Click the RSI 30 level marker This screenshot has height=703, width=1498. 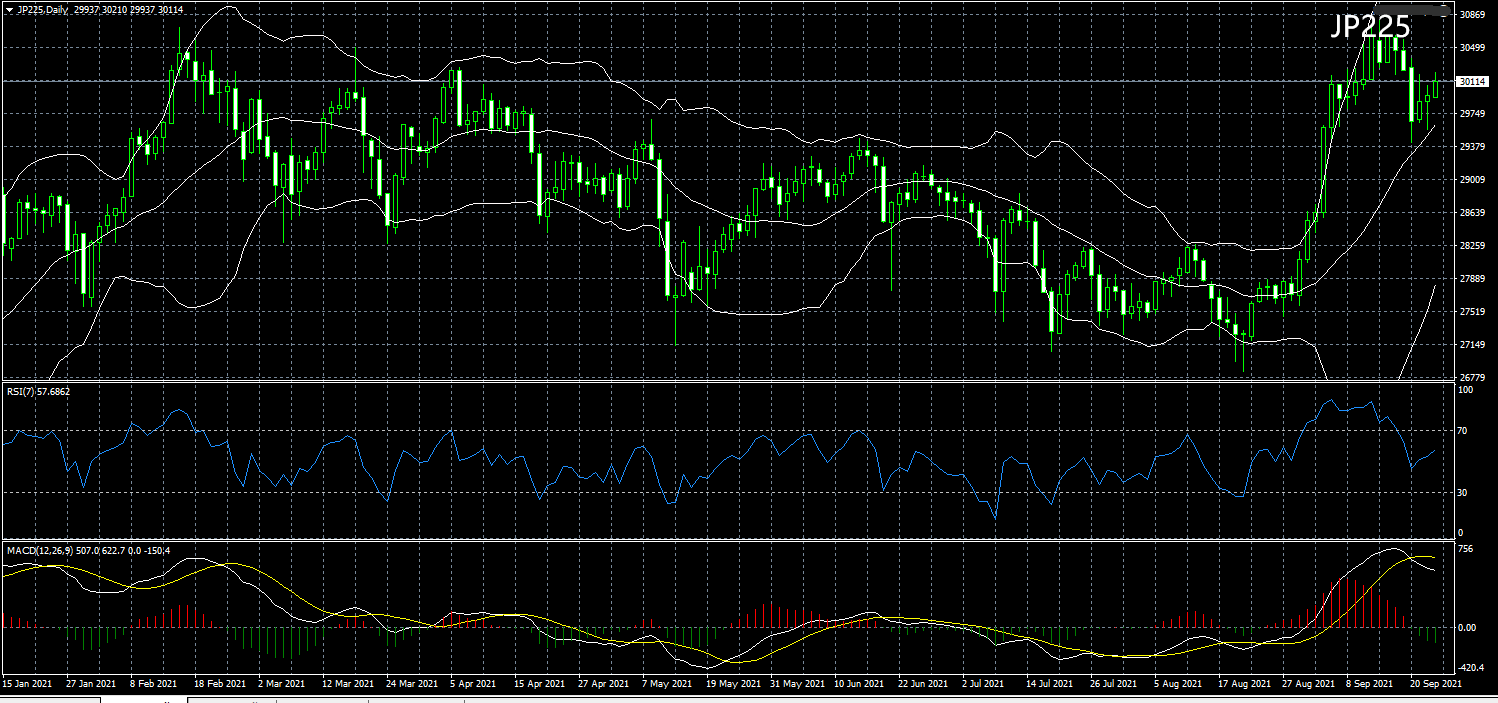(x=1462, y=493)
